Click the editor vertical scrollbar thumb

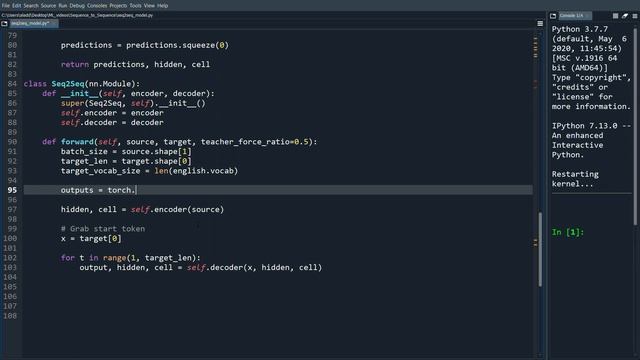540,249
